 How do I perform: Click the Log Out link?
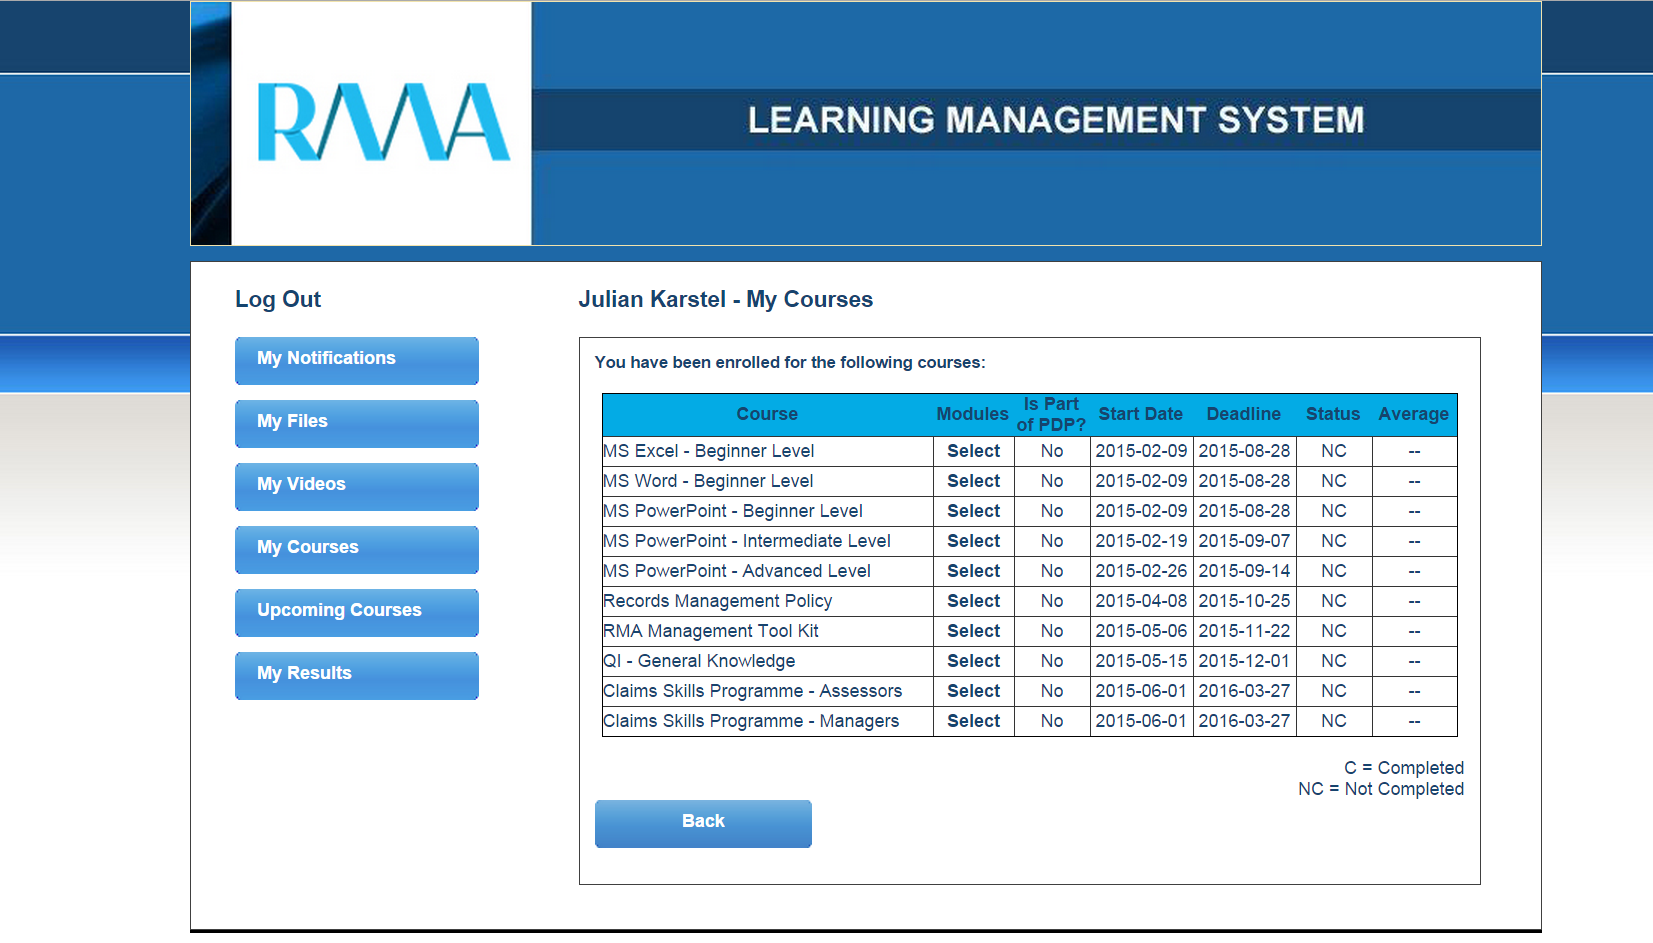point(278,299)
